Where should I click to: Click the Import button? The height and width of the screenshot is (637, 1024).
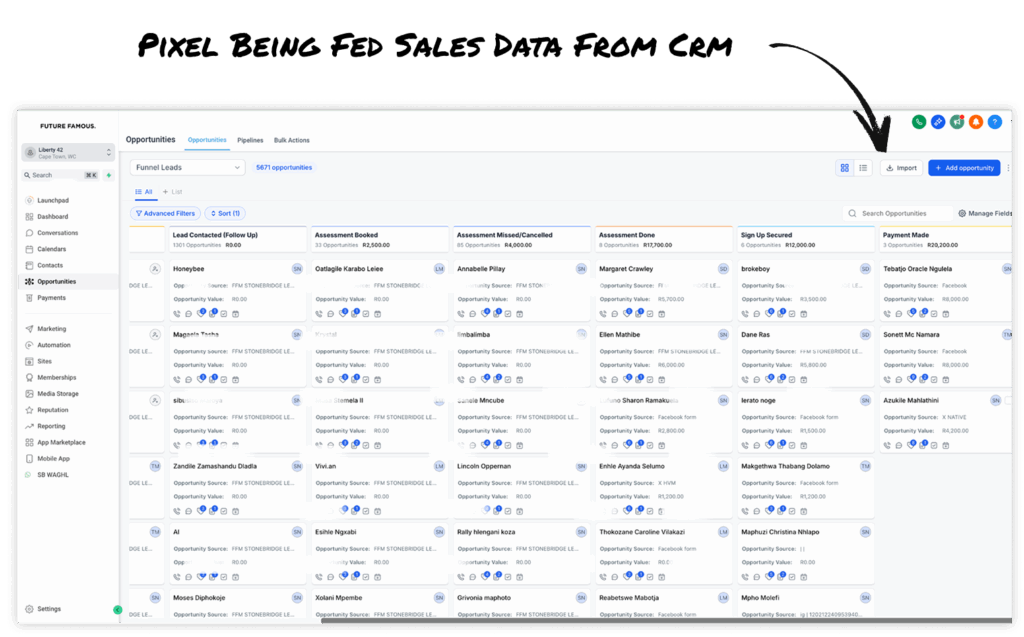coord(901,168)
